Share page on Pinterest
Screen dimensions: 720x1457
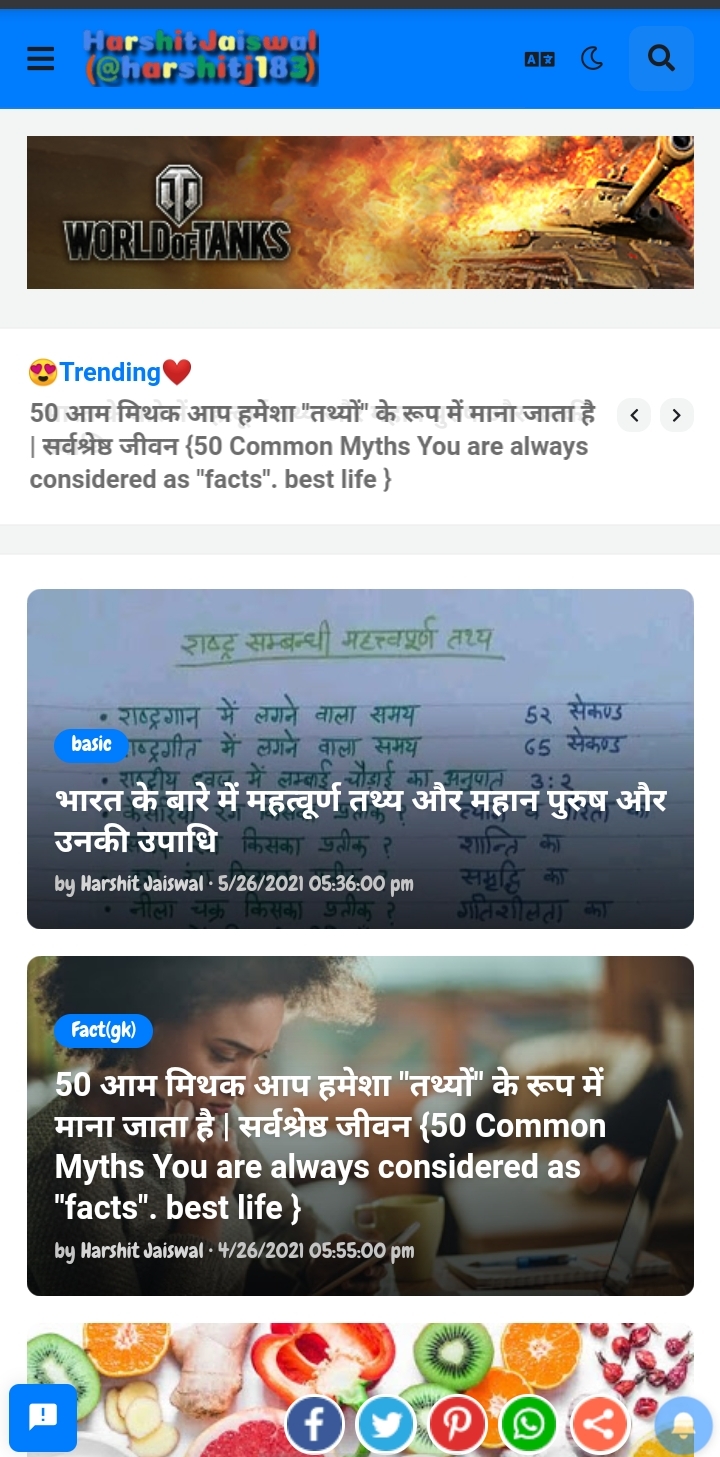click(x=457, y=1424)
